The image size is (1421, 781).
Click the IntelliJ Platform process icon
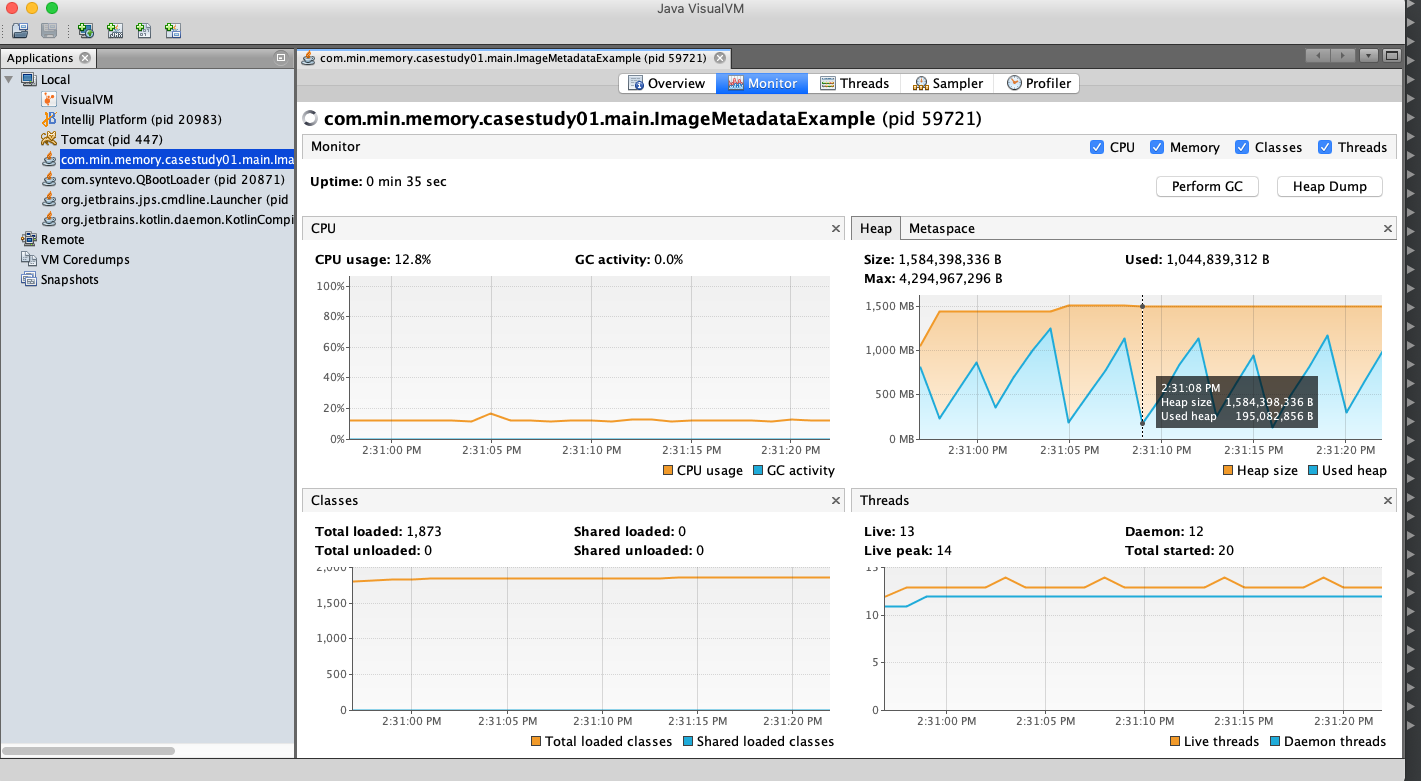[x=48, y=119]
